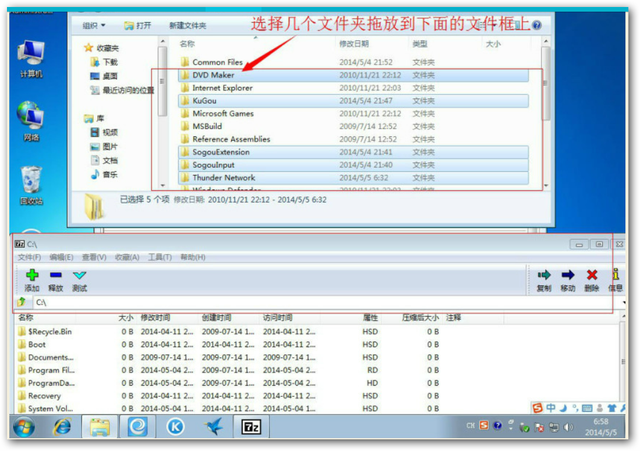Select the 回收站 recycle bin desktop icon
Image resolution: width=640 pixels, height=451 pixels.
point(31,185)
